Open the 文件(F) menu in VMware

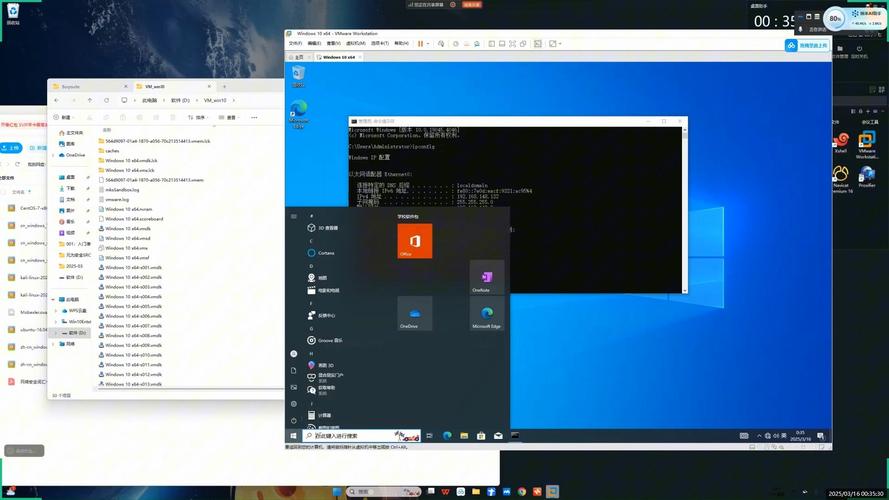pos(295,44)
